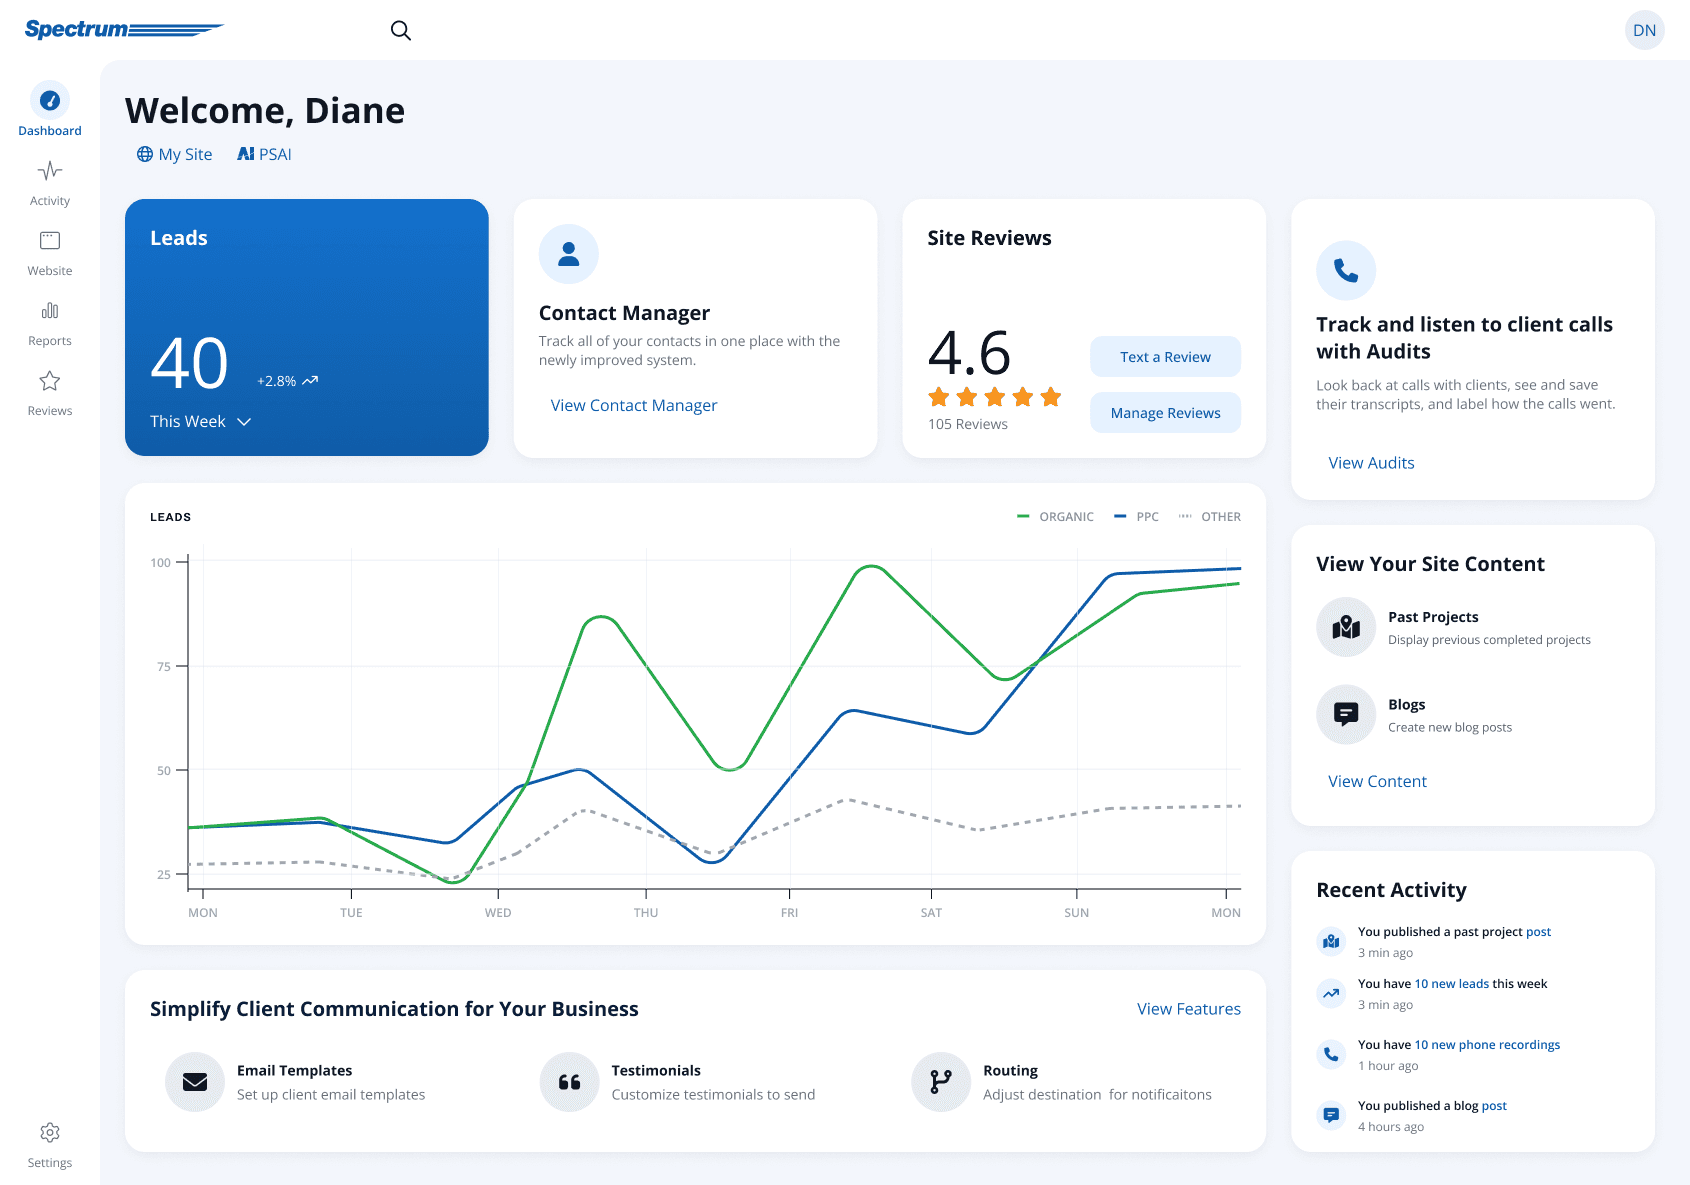Click the five-star rating row
The height and width of the screenshot is (1185, 1690).
[x=995, y=397]
